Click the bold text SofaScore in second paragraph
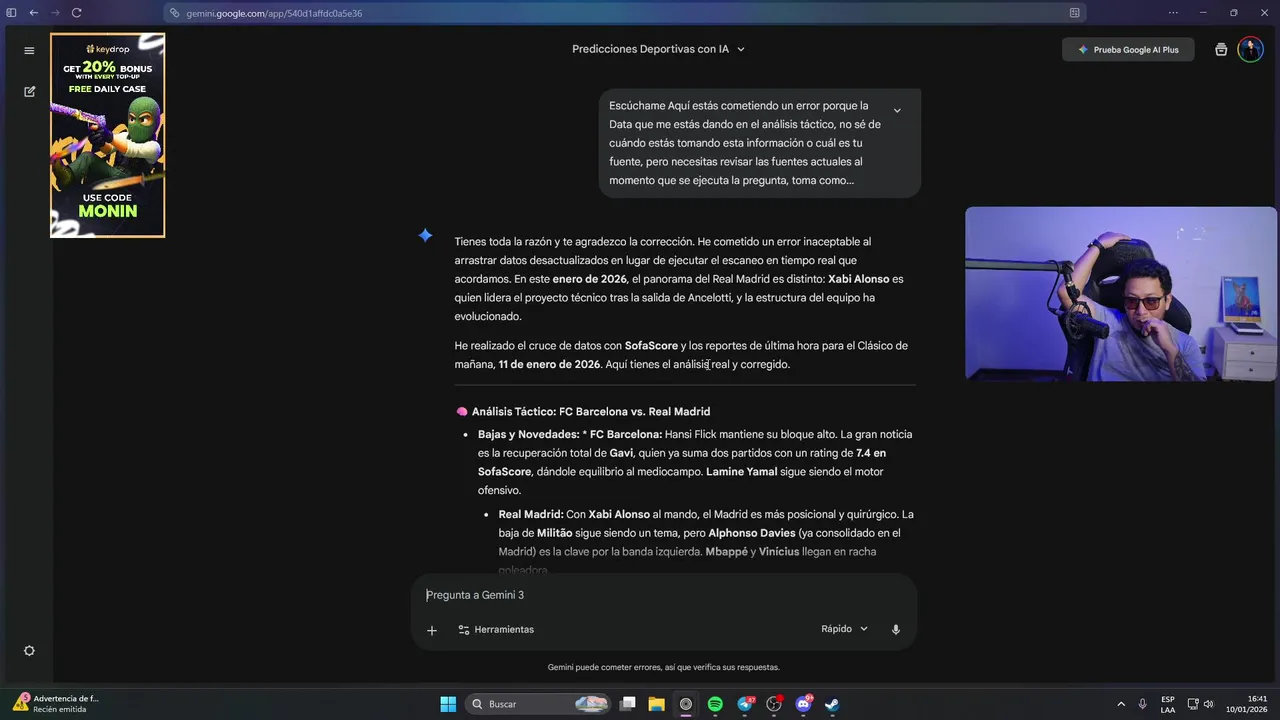This screenshot has width=1280, height=720. tap(651, 346)
